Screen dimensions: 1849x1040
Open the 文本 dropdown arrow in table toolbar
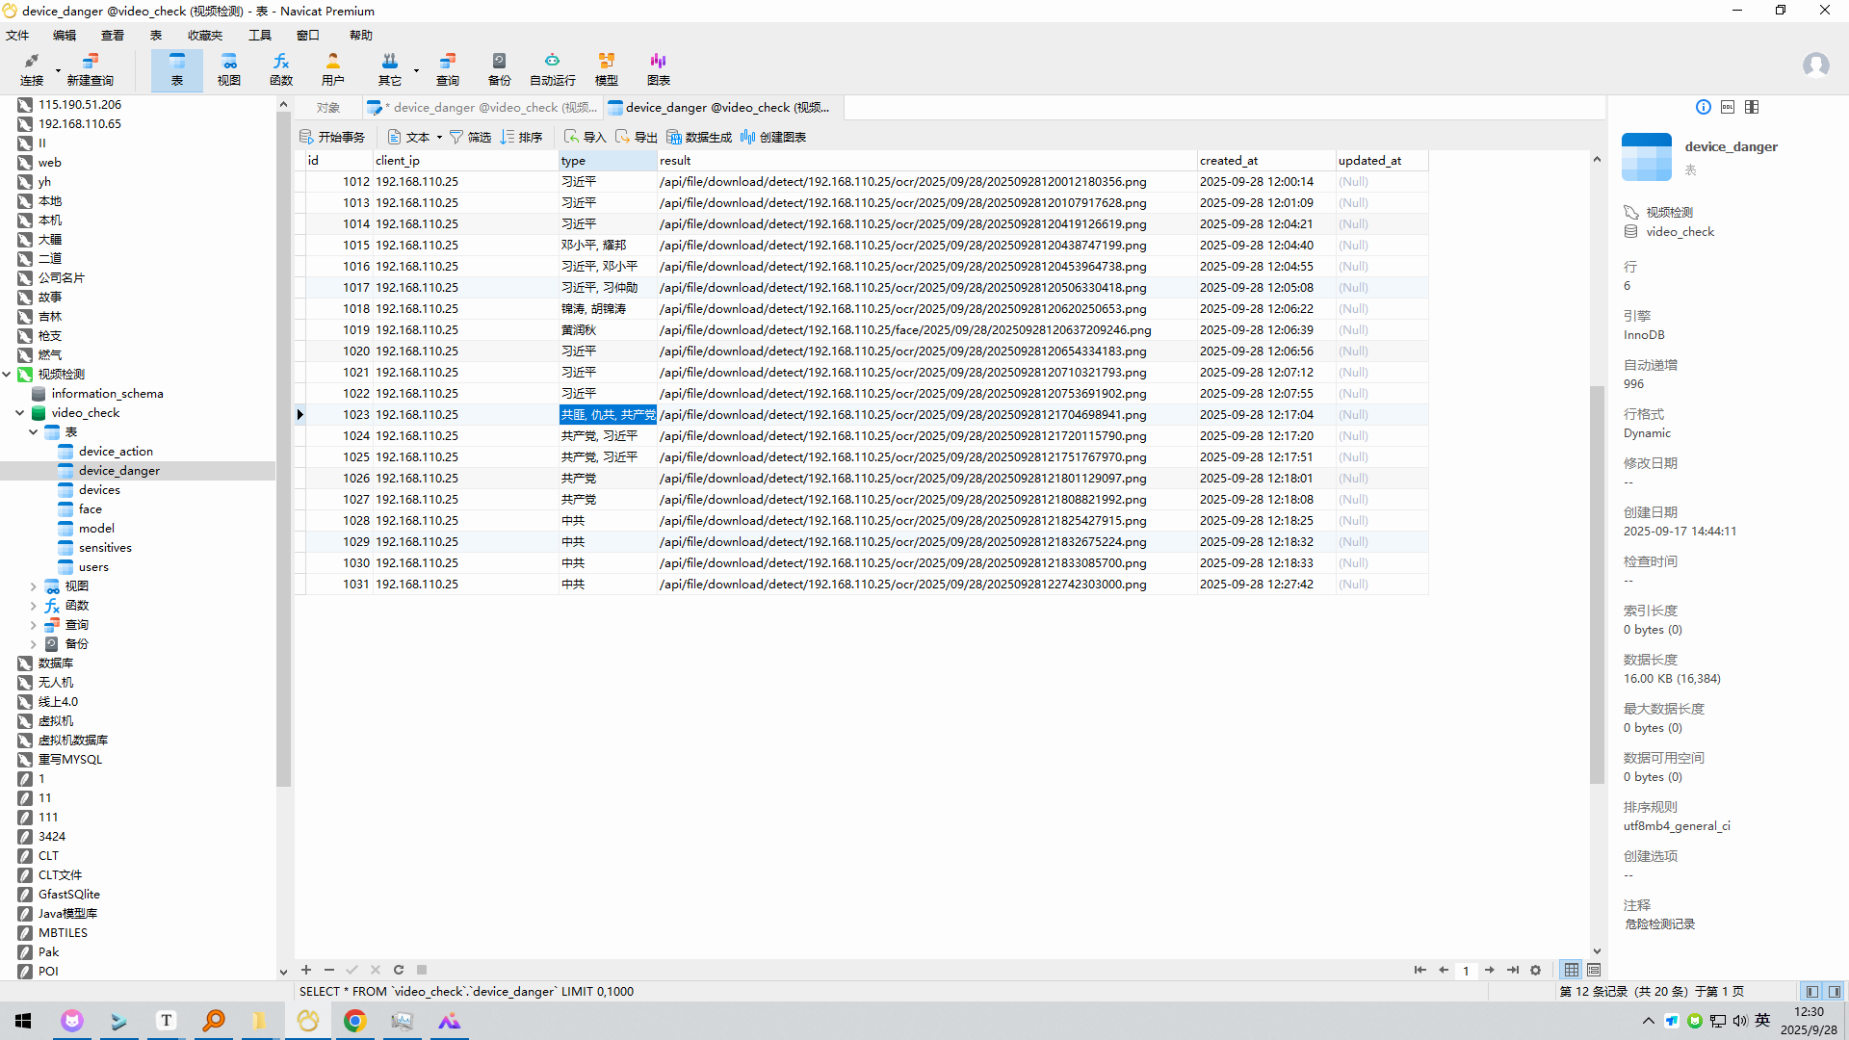click(x=439, y=138)
